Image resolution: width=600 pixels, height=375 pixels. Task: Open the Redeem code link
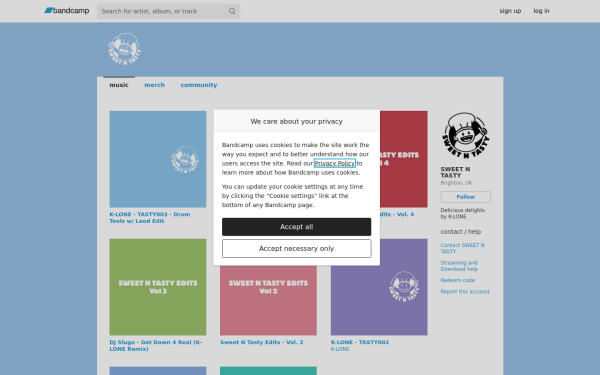point(457,280)
